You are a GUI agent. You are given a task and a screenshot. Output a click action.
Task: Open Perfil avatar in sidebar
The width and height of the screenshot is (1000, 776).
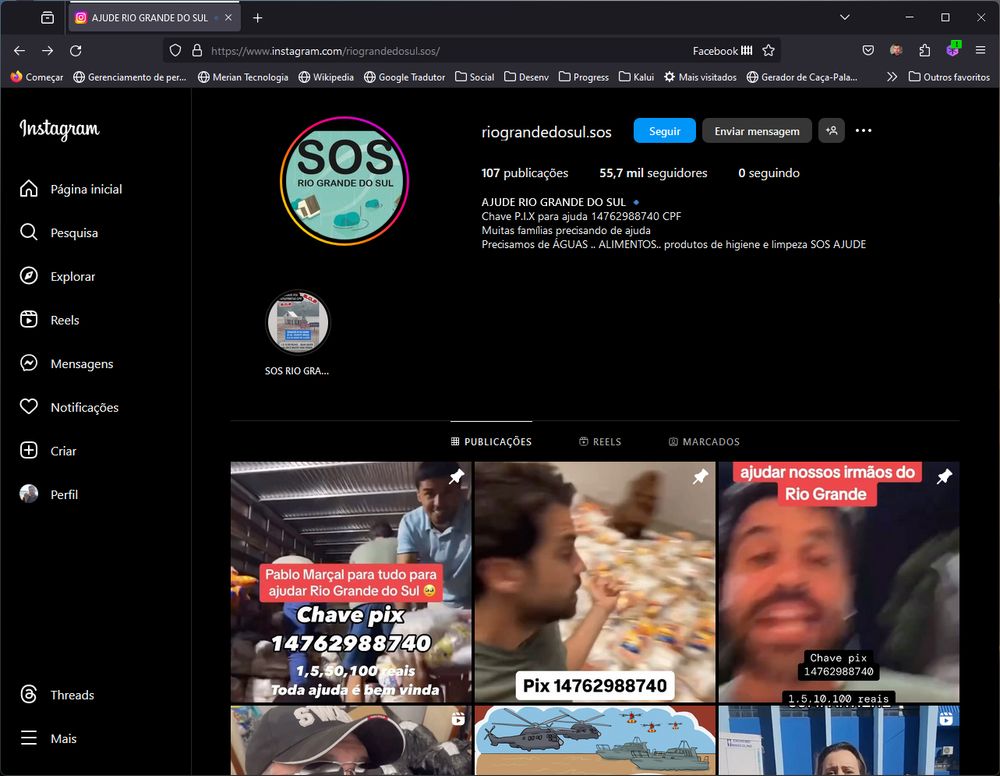[49, 494]
